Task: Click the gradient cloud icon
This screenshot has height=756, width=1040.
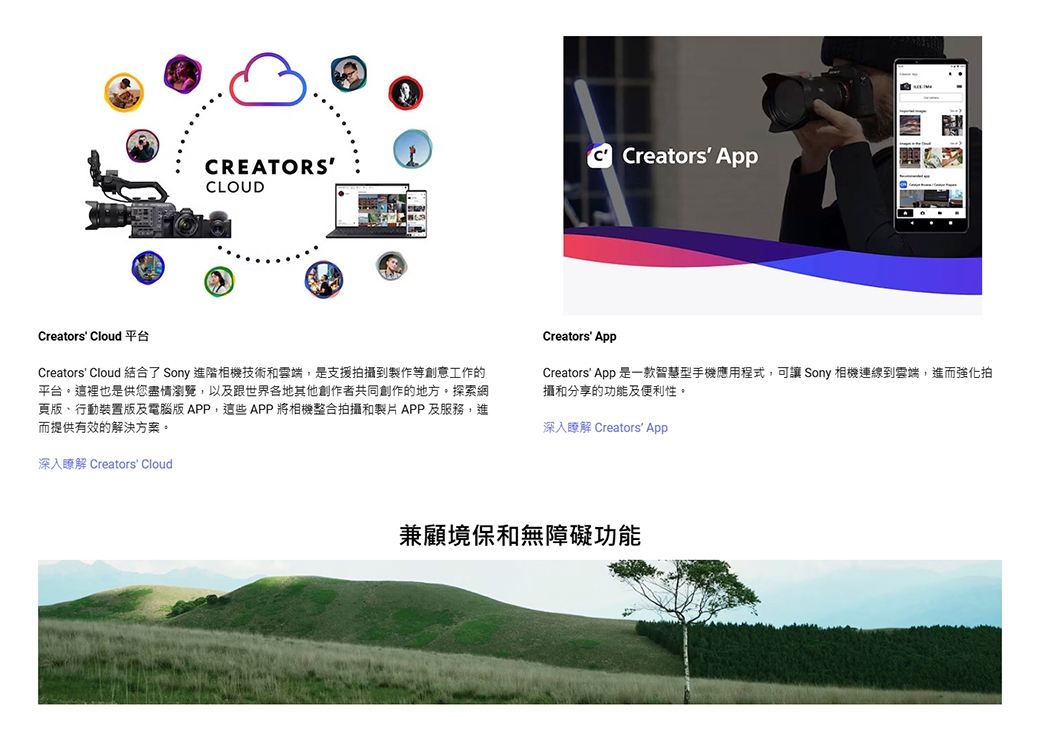Action: 267,80
